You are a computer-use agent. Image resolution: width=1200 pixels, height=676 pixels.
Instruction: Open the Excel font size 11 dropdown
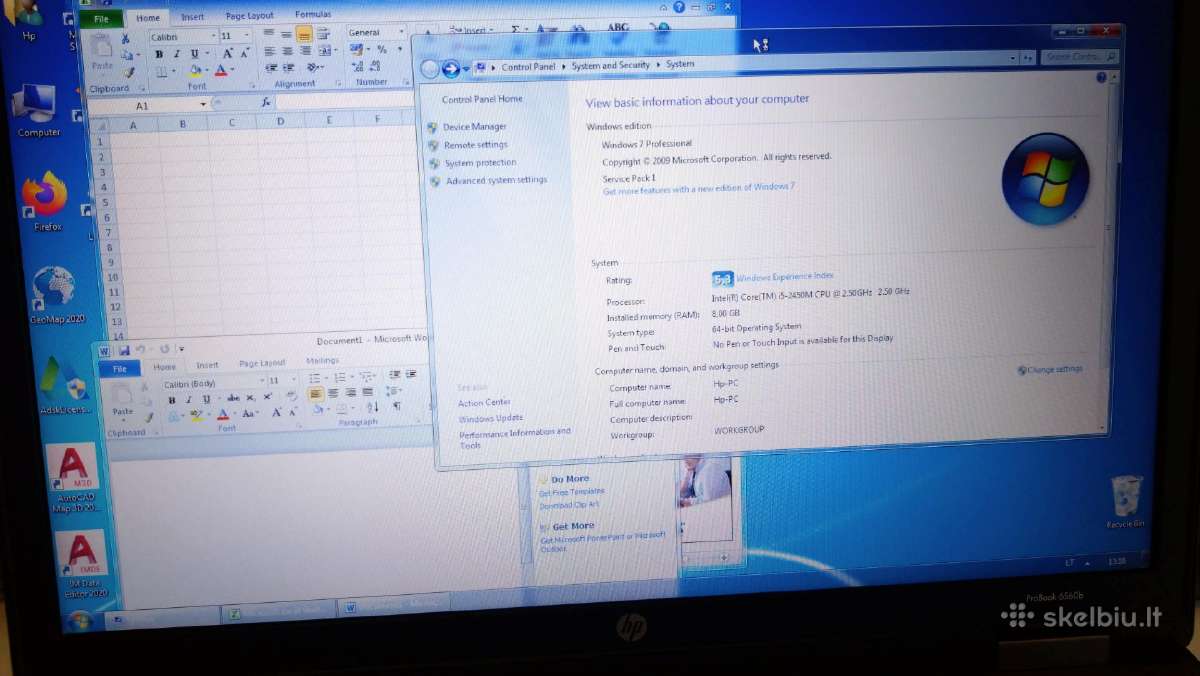coord(248,36)
